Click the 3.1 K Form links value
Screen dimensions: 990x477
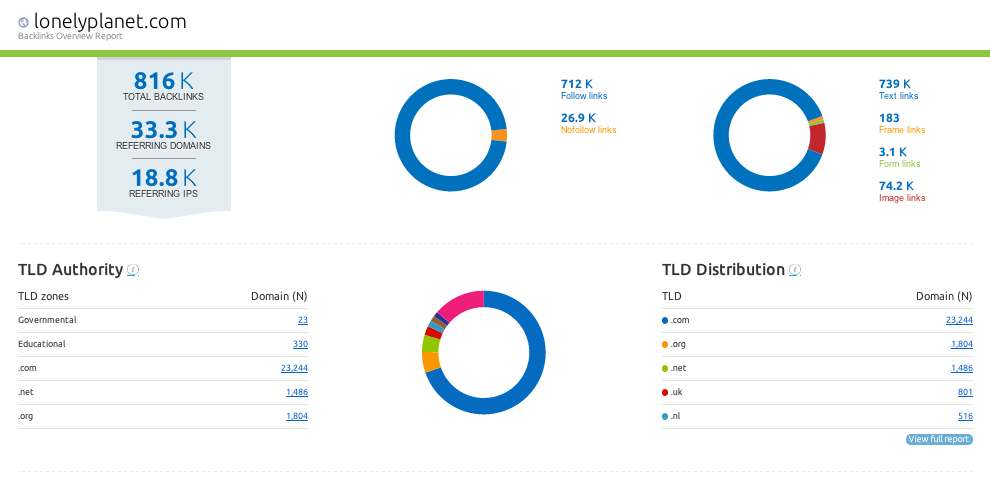point(893,152)
